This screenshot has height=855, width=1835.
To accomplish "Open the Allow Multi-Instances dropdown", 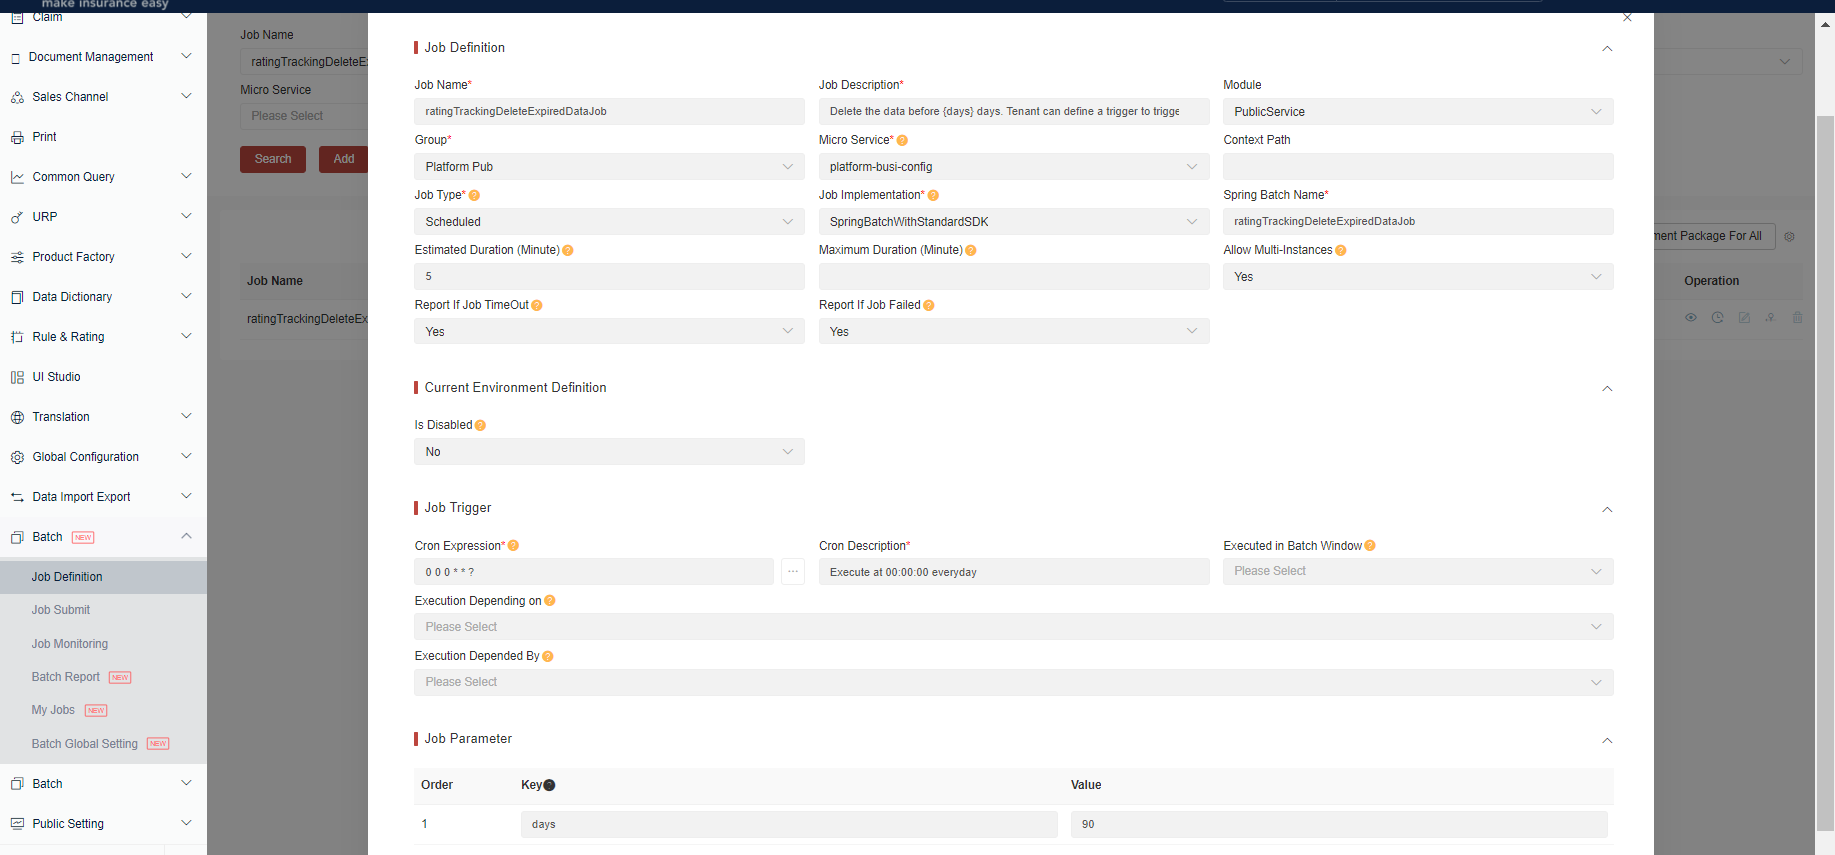I will pyautogui.click(x=1418, y=277).
